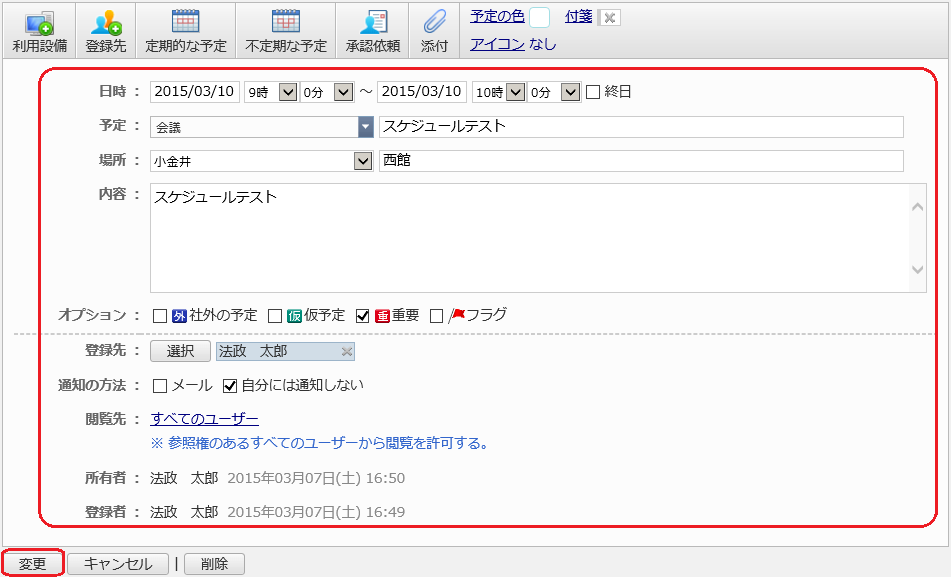The width and height of the screenshot is (951, 577).
Task: Click the 場所 text field 西館
Action: 641,161
